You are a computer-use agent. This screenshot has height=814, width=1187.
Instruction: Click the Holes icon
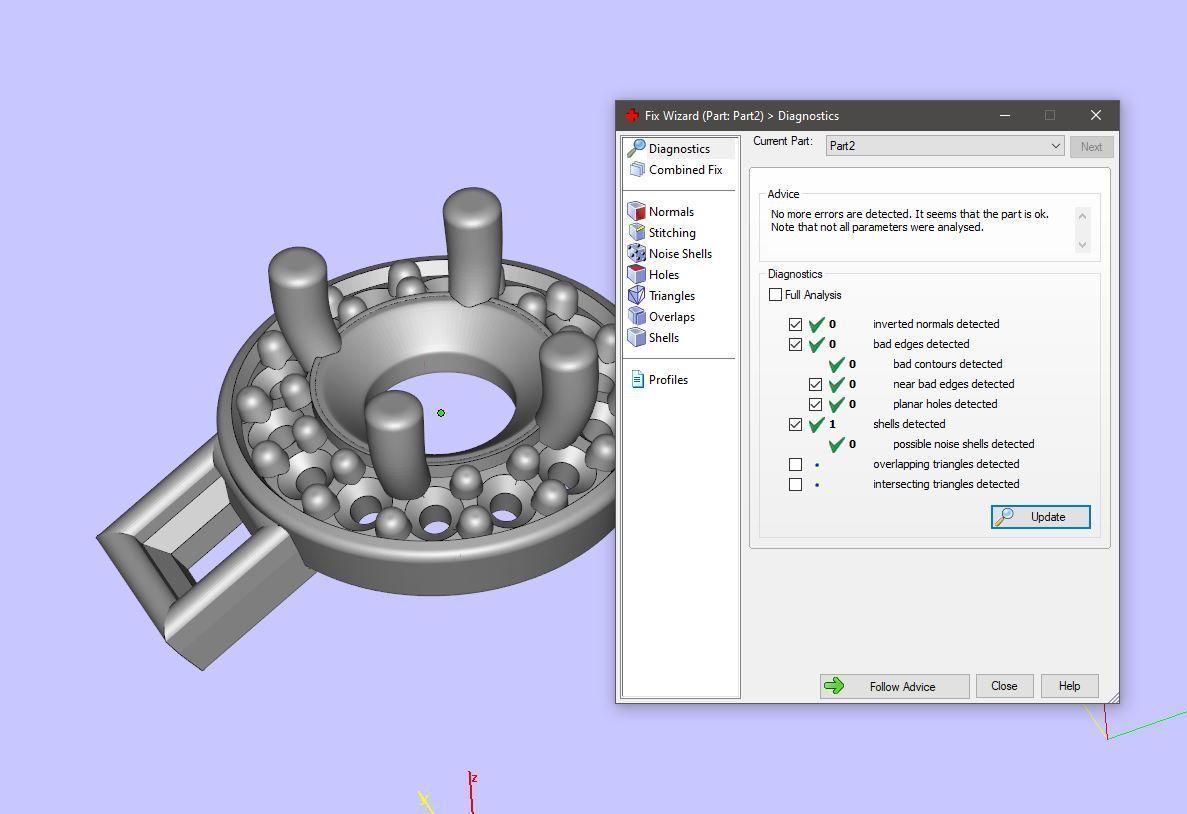point(637,274)
